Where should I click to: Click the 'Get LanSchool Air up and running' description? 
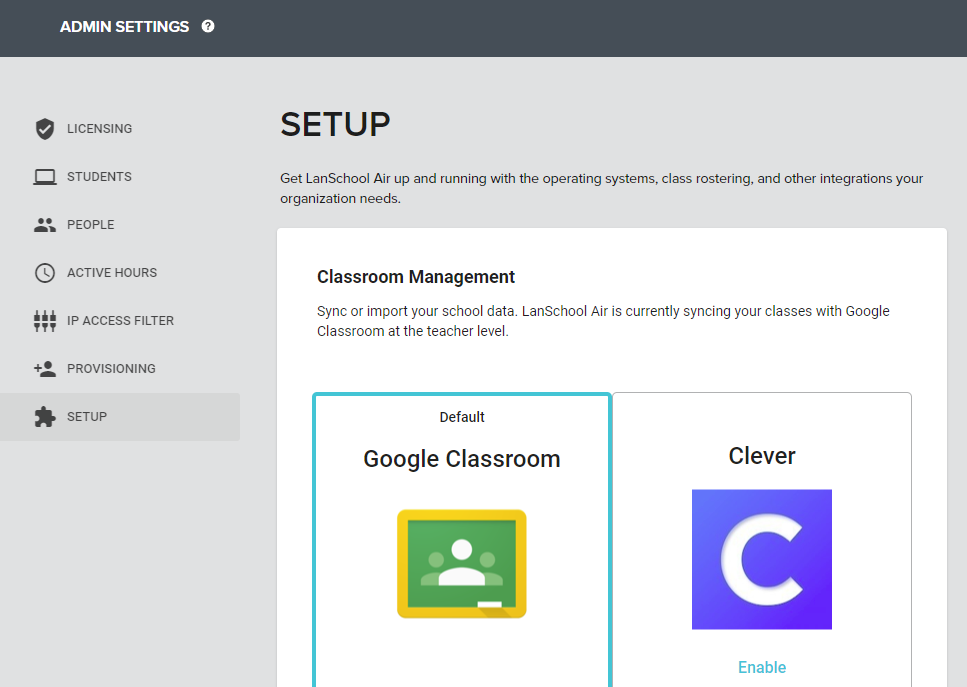pyautogui.click(x=601, y=188)
